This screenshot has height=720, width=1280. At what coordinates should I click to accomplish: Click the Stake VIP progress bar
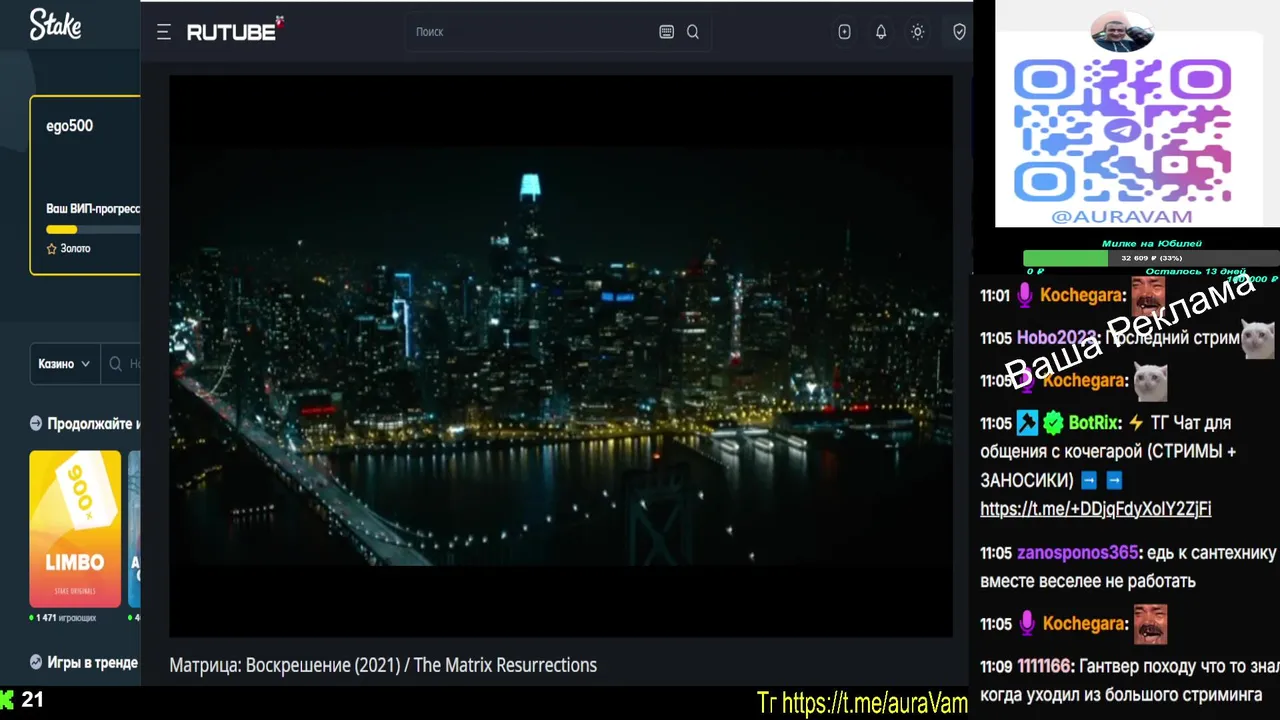point(93,229)
